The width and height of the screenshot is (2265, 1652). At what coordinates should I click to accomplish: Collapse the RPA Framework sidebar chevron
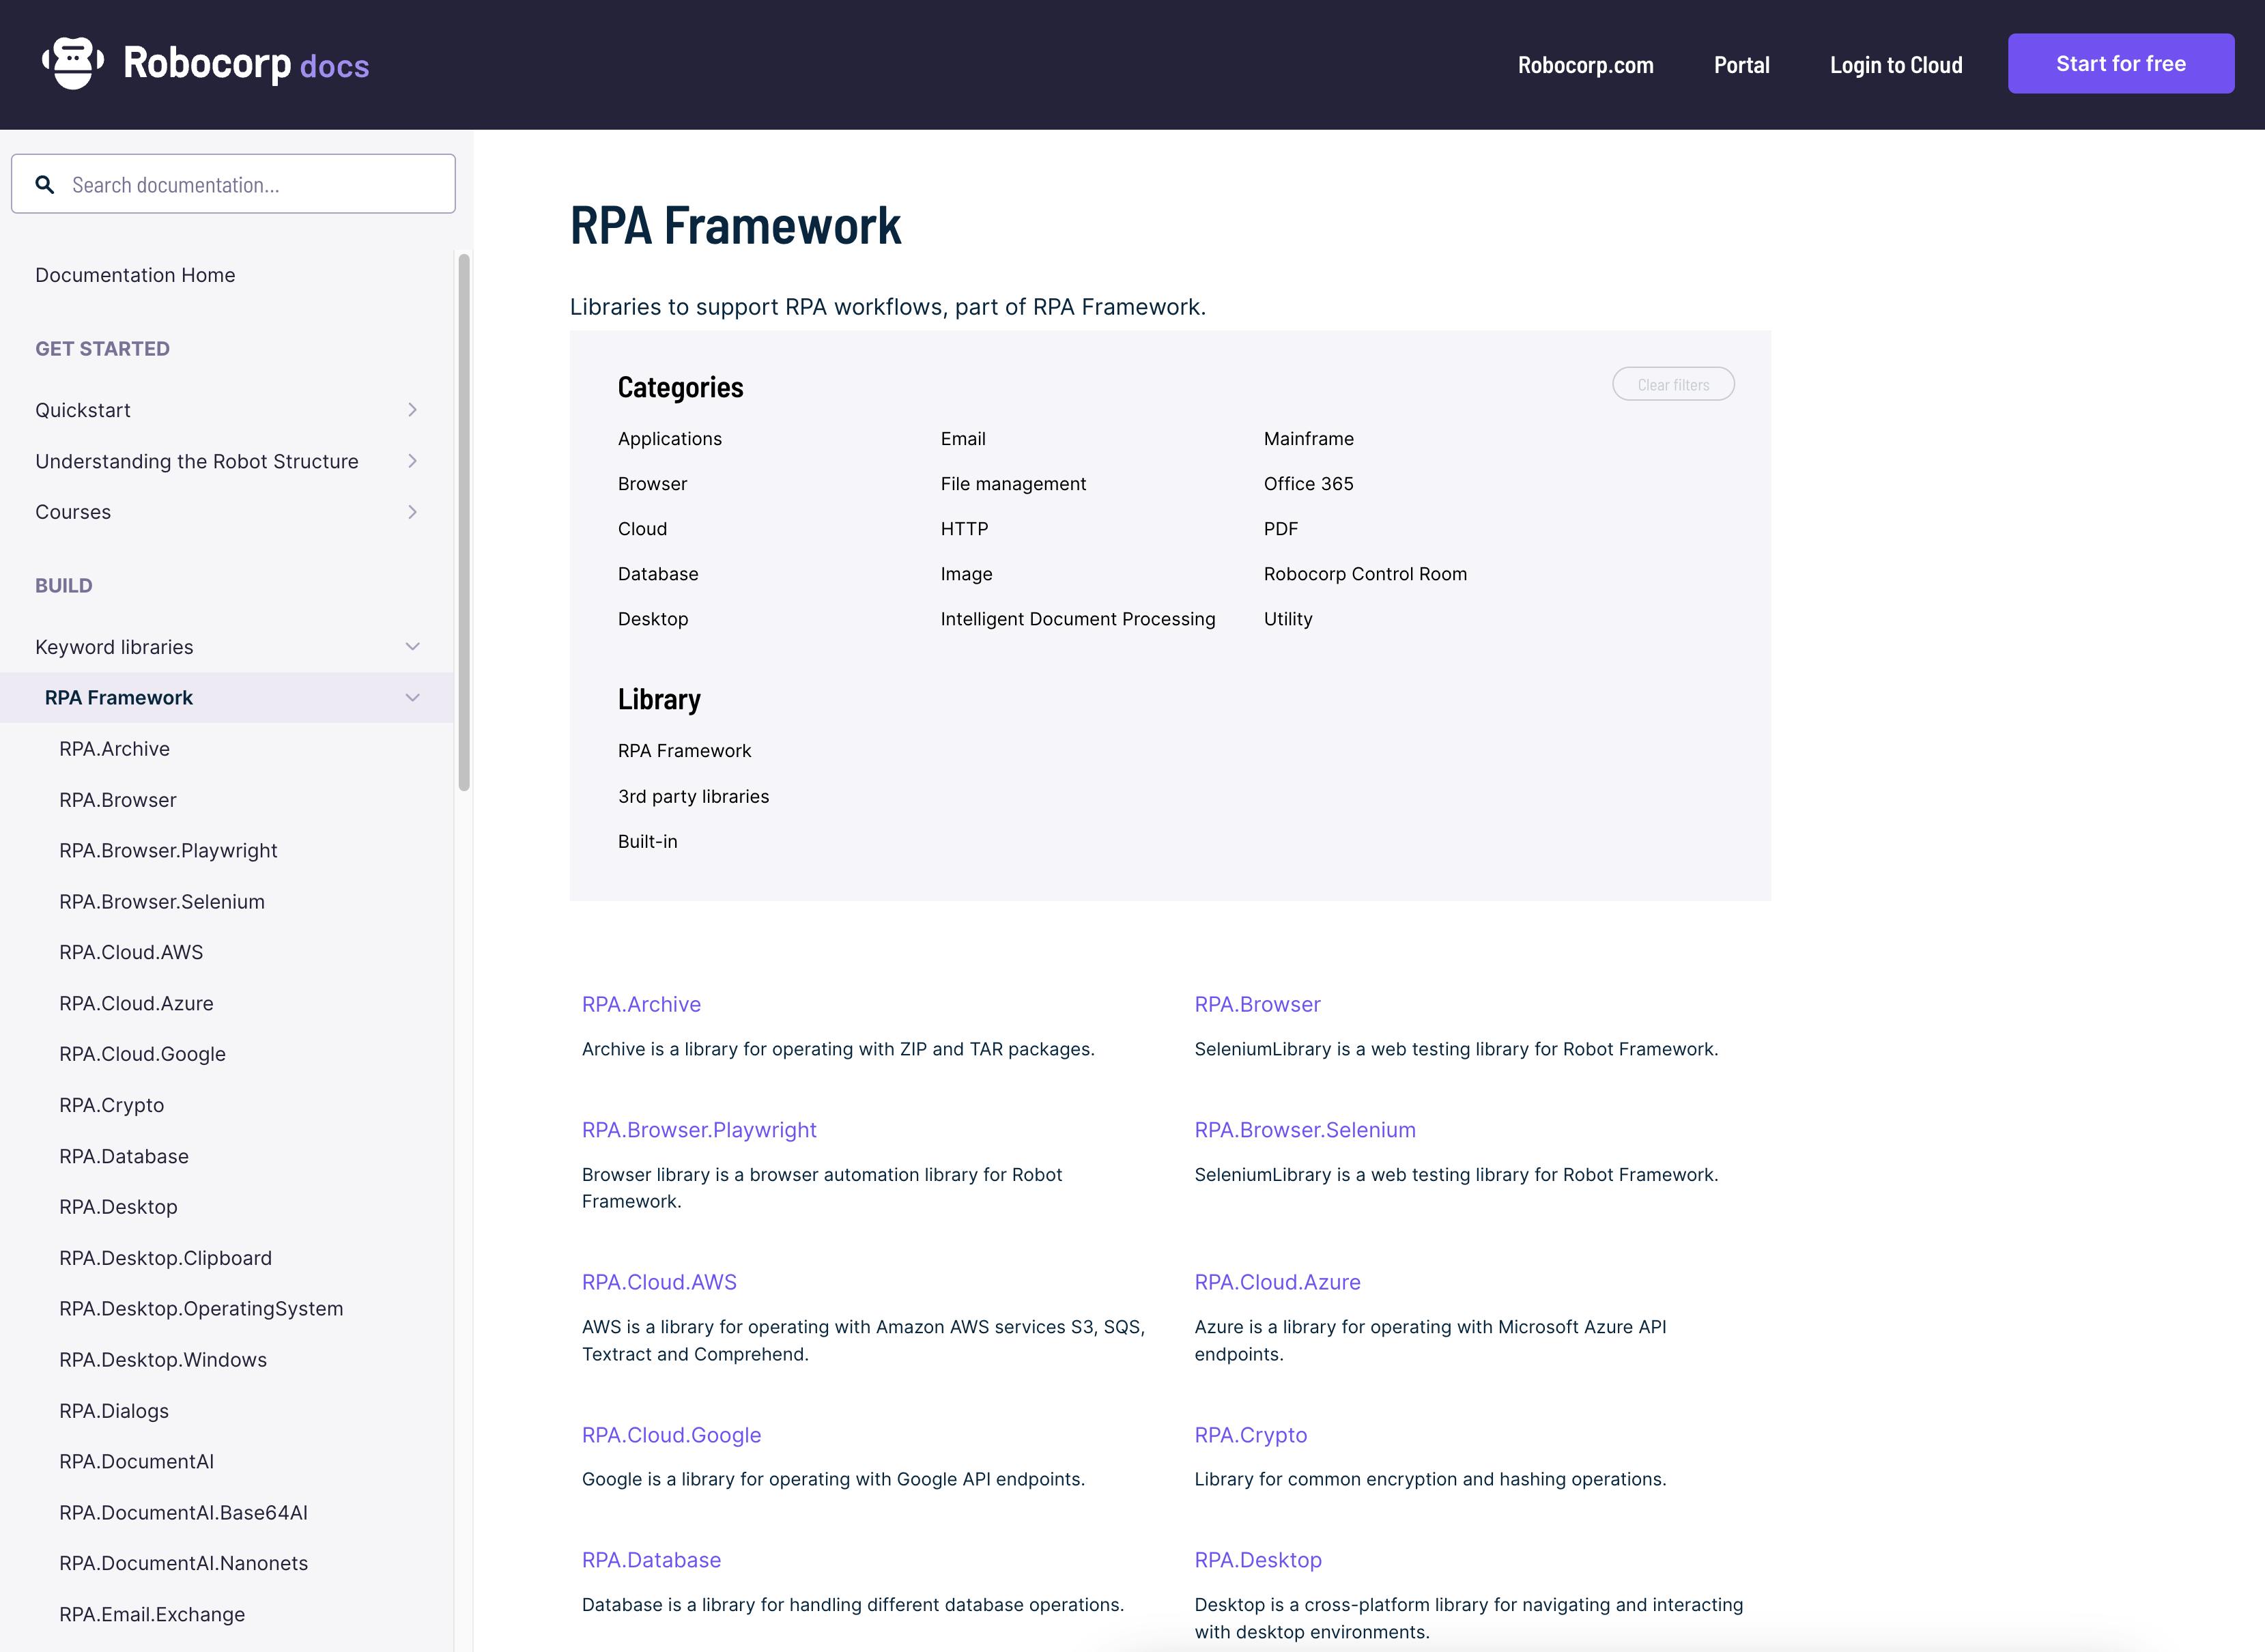[x=412, y=698]
